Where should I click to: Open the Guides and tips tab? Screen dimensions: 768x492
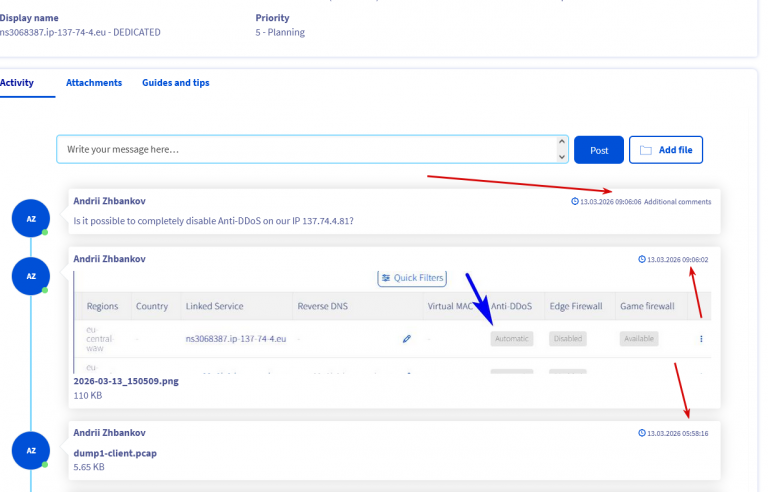pos(176,83)
